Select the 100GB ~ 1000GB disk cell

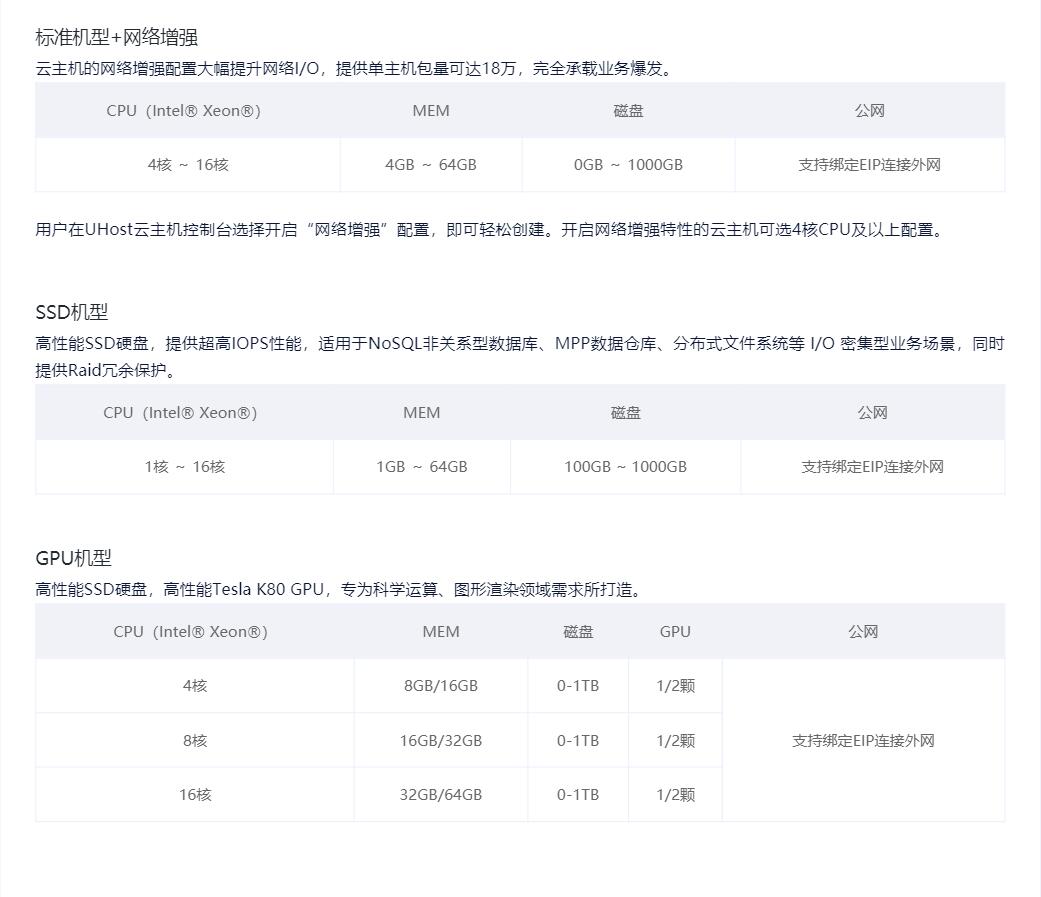tap(625, 467)
